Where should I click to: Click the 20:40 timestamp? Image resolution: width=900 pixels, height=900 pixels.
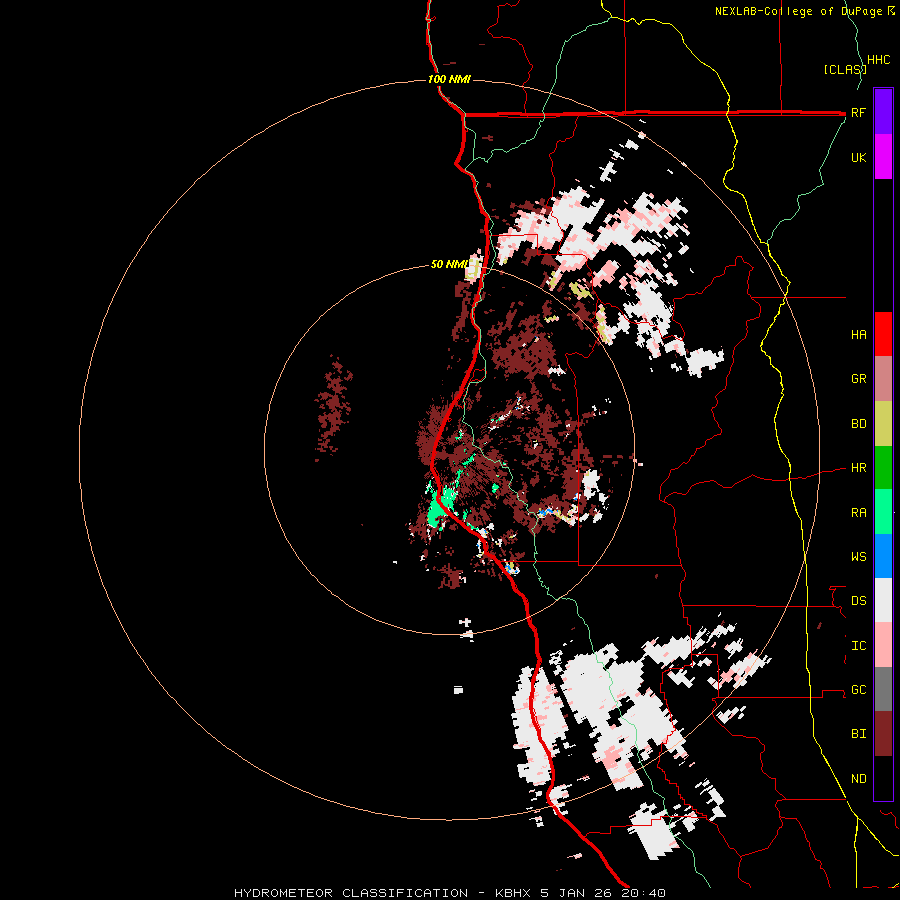[x=646, y=893]
